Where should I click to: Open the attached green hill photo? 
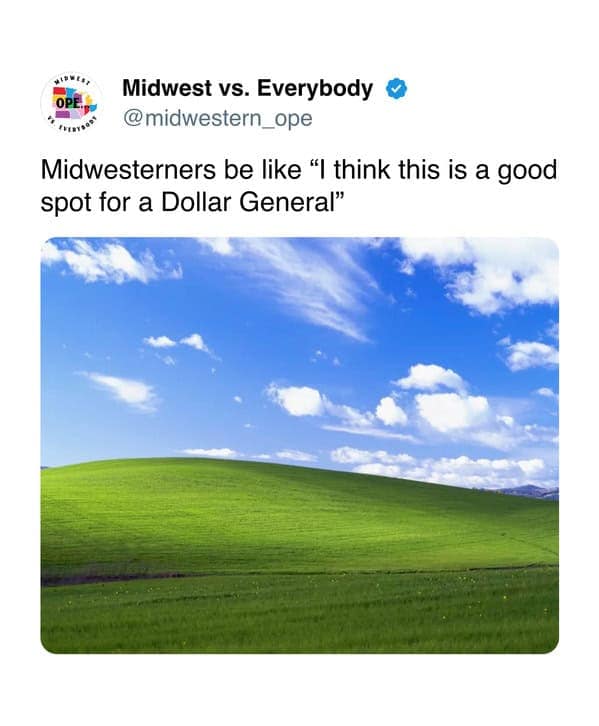300,445
